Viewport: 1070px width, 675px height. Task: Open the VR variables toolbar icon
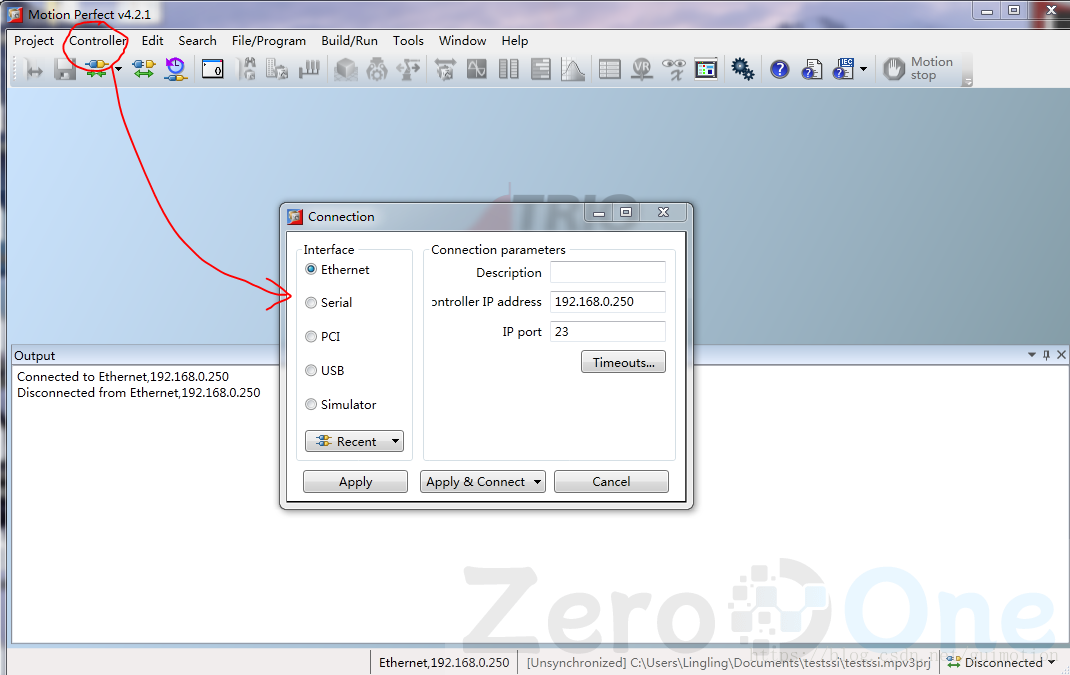coord(641,69)
